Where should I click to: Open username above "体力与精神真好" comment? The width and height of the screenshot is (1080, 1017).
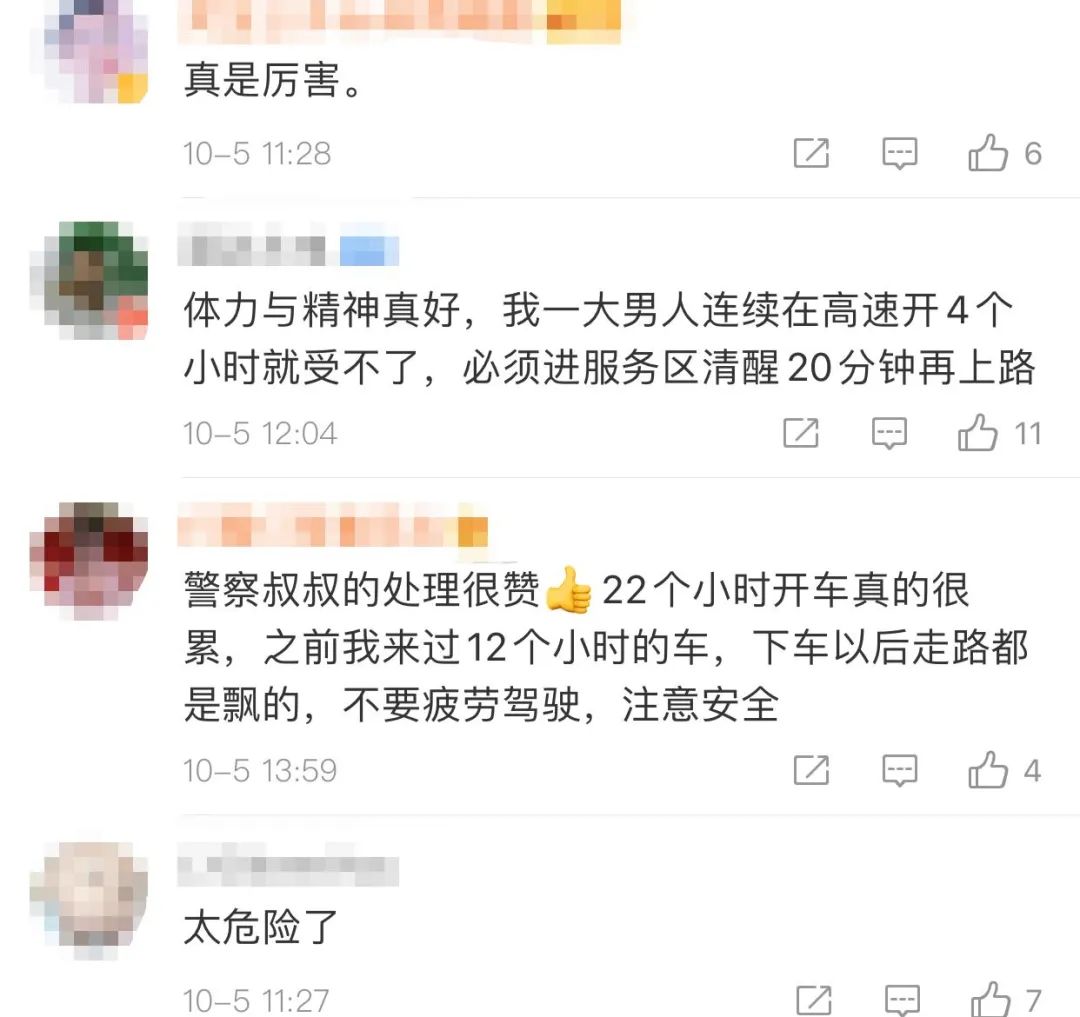289,250
